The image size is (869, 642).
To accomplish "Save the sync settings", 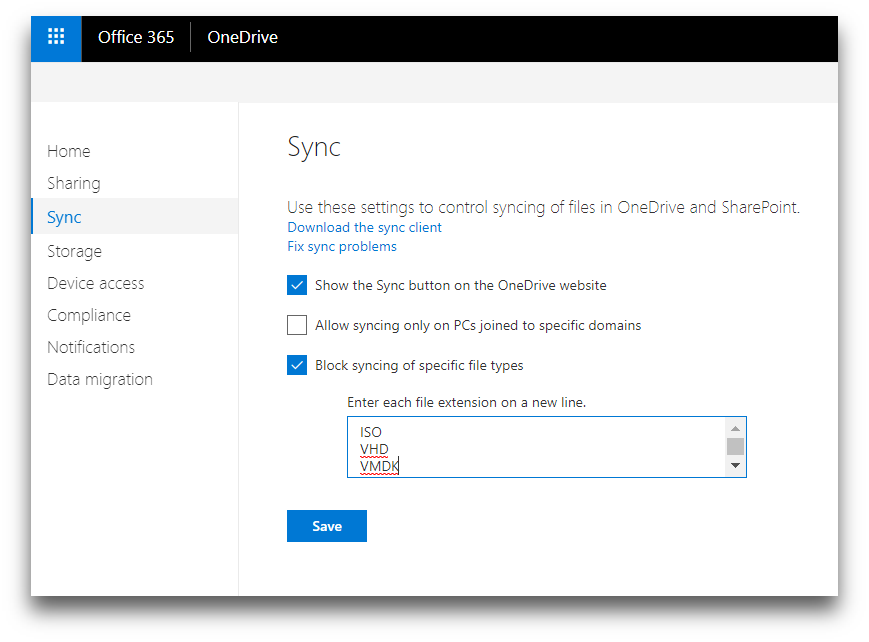I will (x=326, y=526).
